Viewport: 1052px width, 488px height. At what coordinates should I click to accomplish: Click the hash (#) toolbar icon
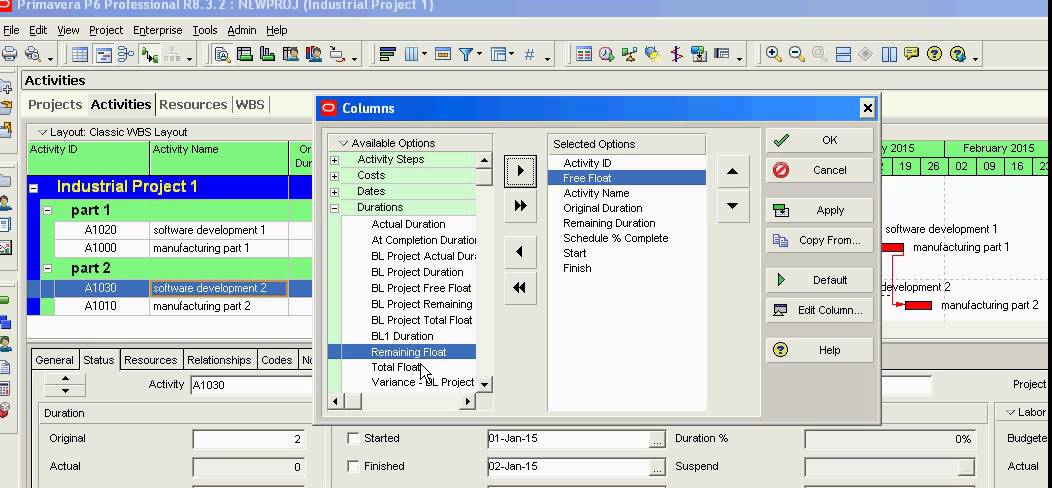coord(529,55)
